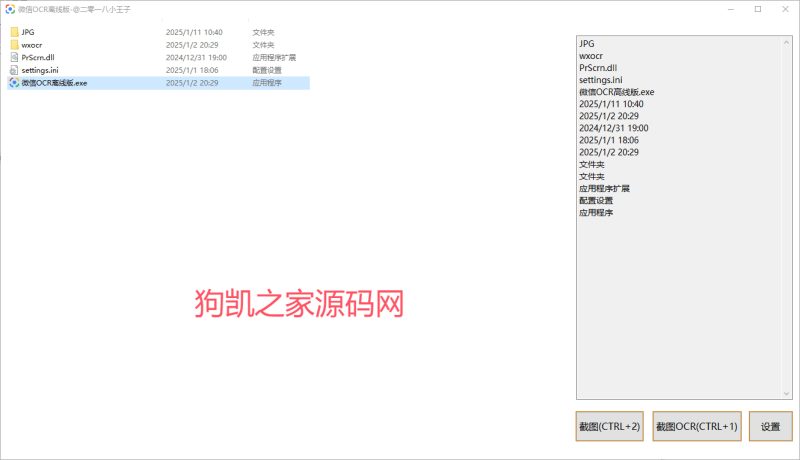
Task: Click 2025/1/11 10:40 line in OCR result box
Action: [611, 104]
